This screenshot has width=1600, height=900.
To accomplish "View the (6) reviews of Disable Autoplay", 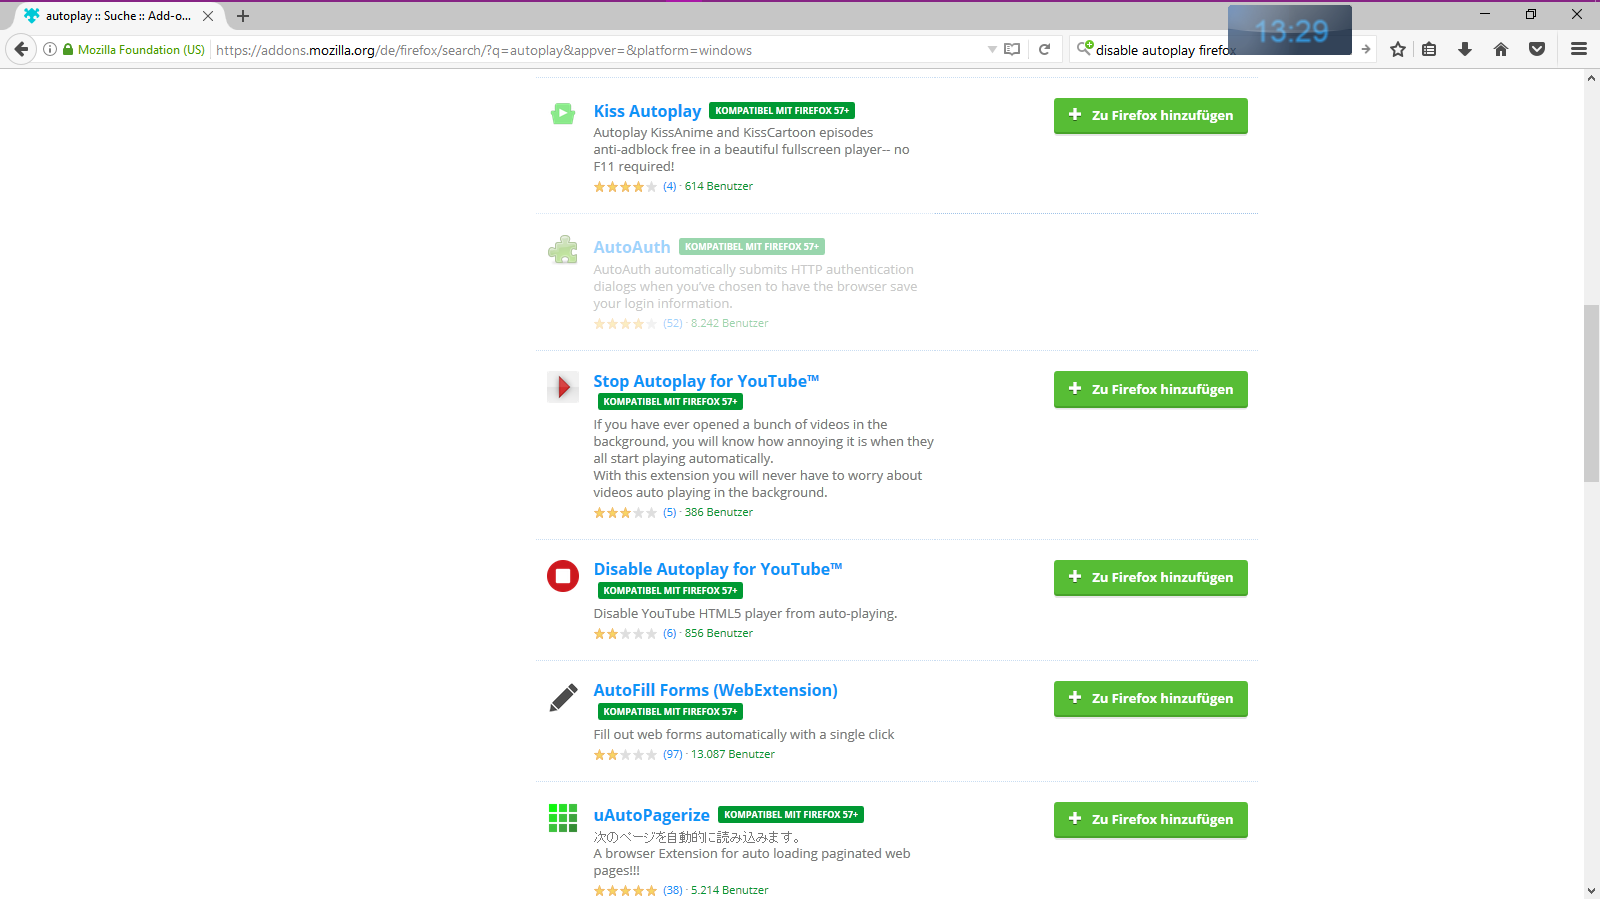I will tap(670, 633).
